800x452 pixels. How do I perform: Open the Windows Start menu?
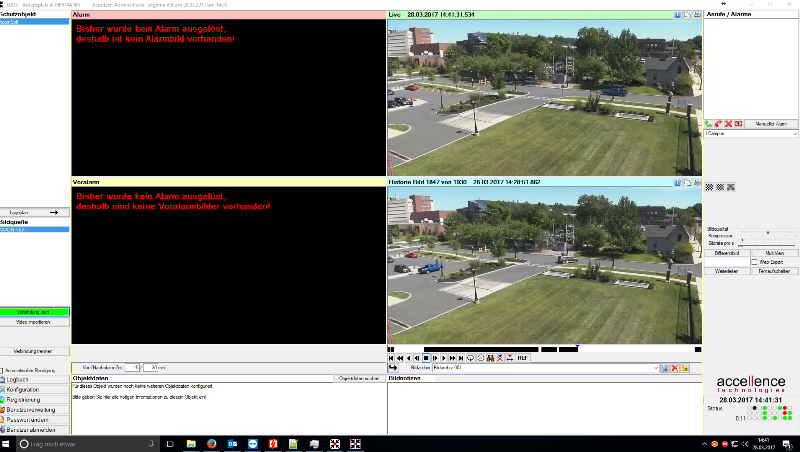pyautogui.click(x=6, y=444)
